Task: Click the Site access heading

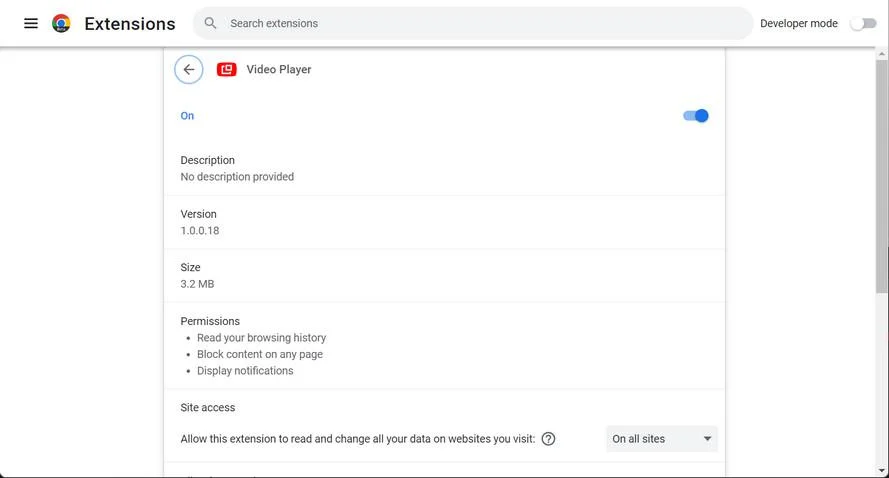Action: (x=208, y=408)
